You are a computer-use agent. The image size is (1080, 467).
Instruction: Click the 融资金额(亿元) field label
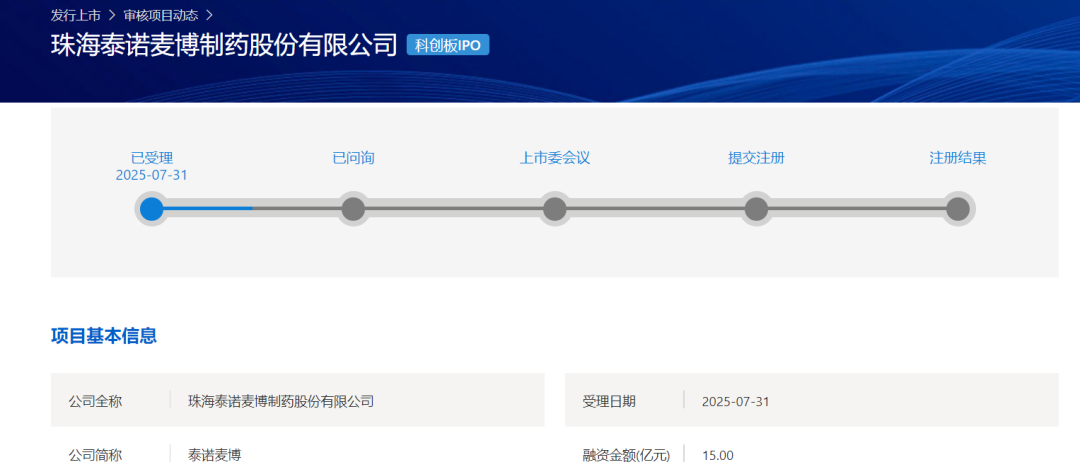point(626,455)
